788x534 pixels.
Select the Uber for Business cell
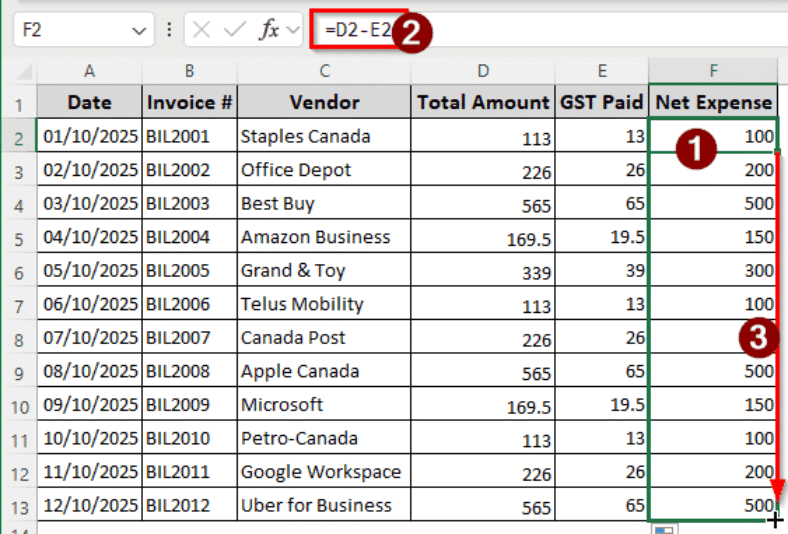(x=324, y=505)
